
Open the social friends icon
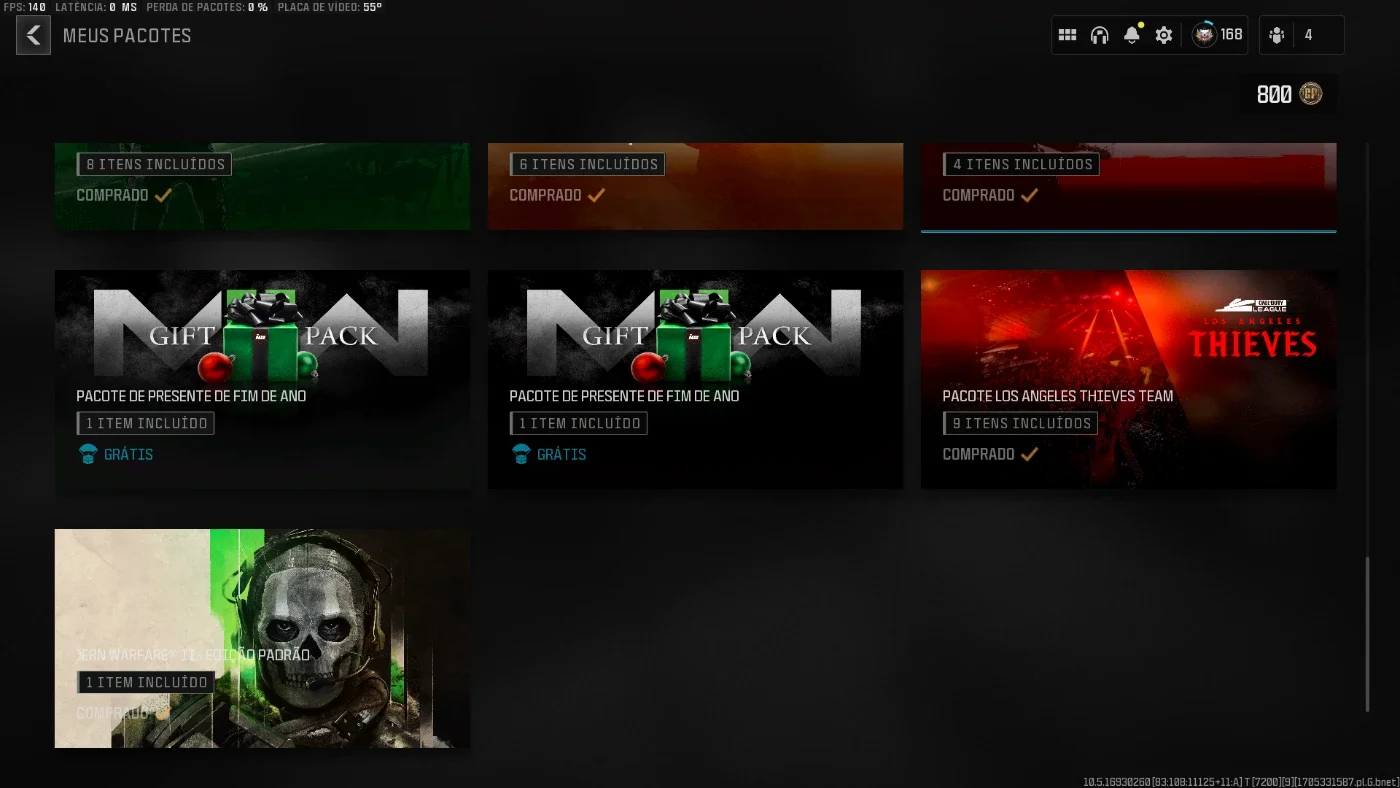(1277, 35)
